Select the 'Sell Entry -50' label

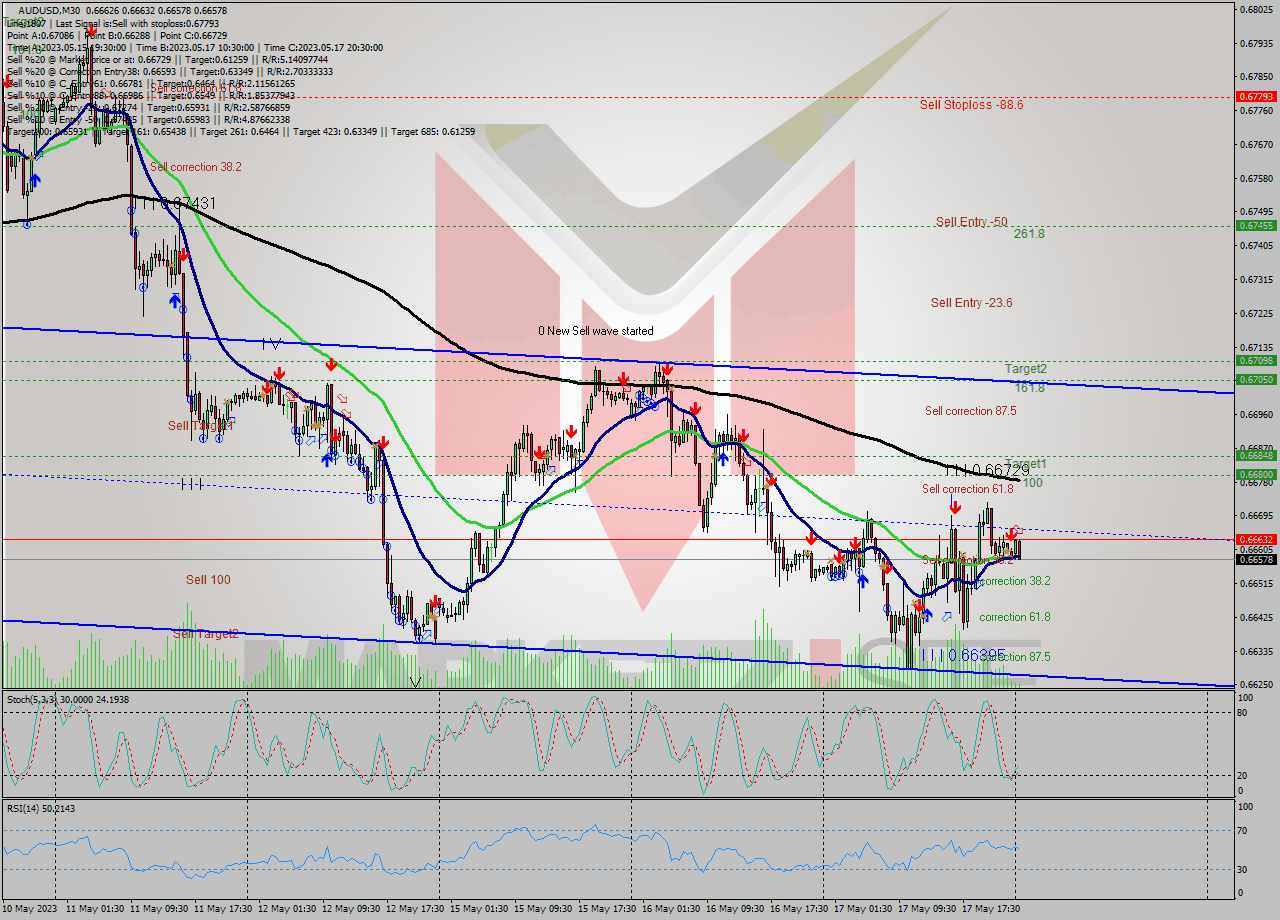coord(971,221)
